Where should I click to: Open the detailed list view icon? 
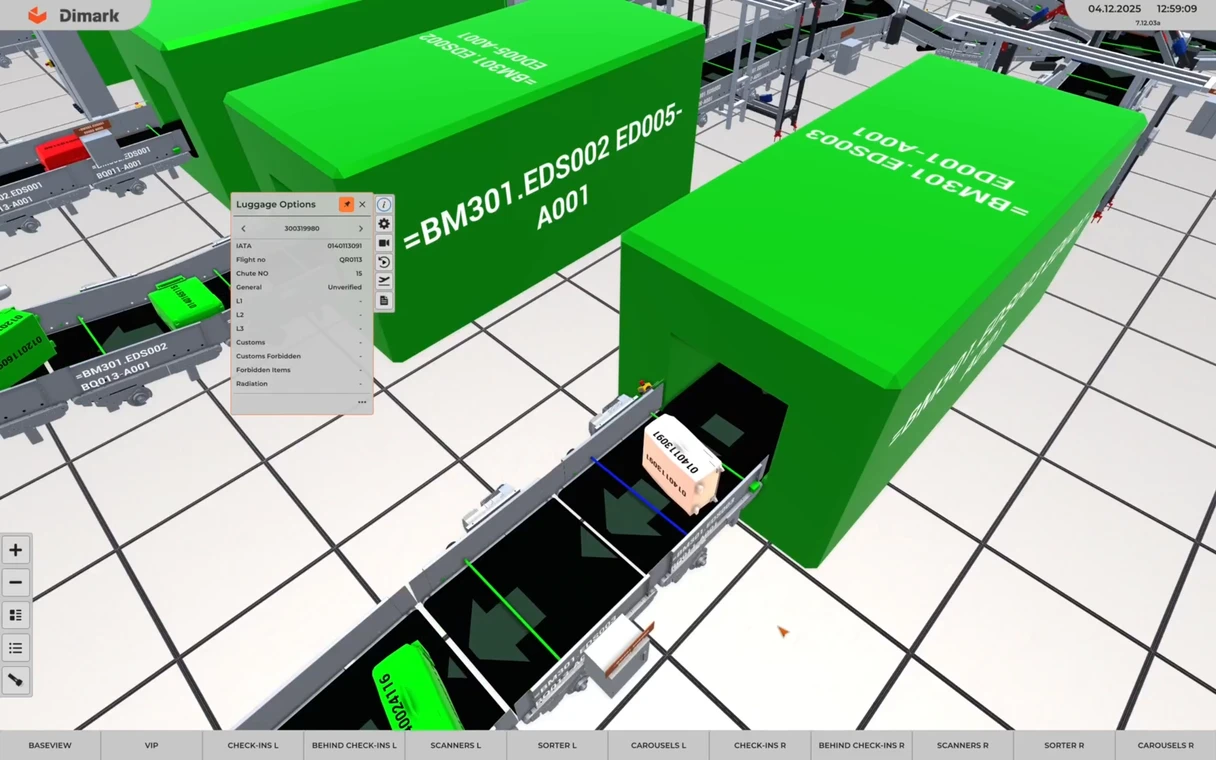click(16, 615)
